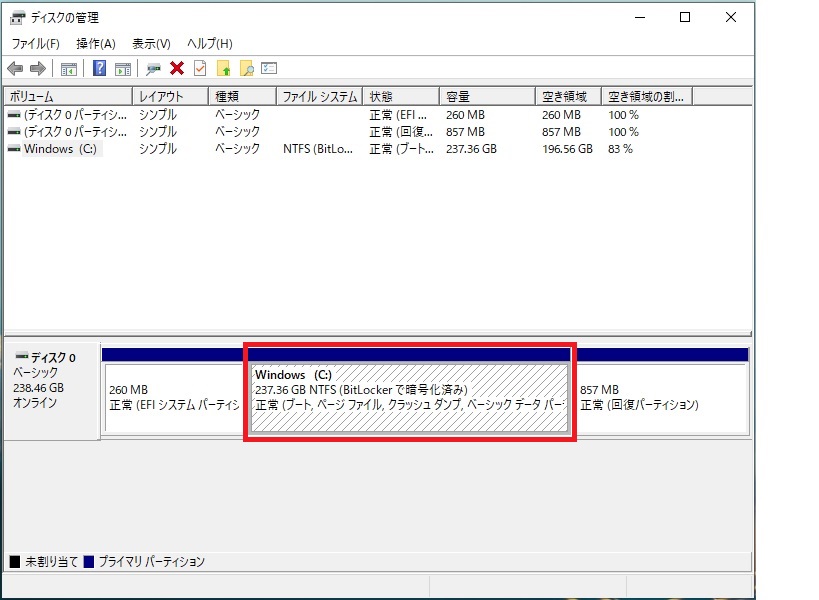
Task: Open the 表示(V) menu
Action: click(x=151, y=44)
